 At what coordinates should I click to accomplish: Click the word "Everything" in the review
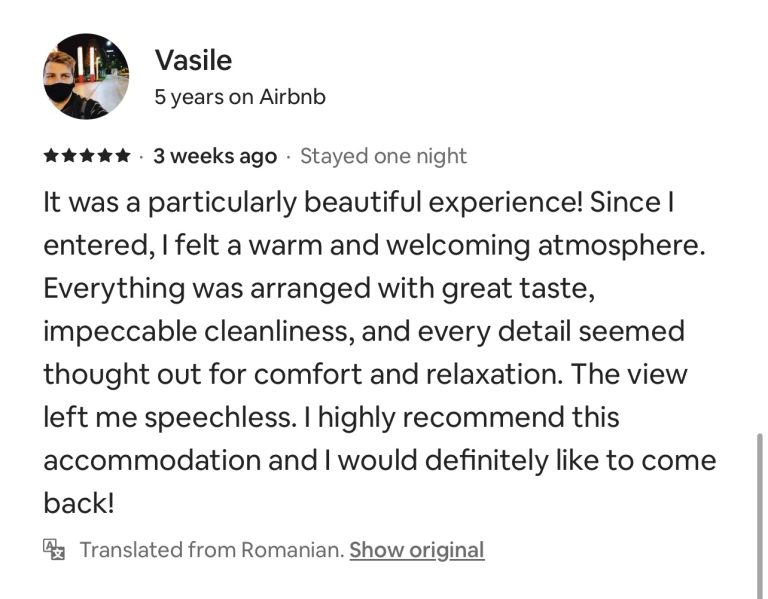pyautogui.click(x=114, y=288)
